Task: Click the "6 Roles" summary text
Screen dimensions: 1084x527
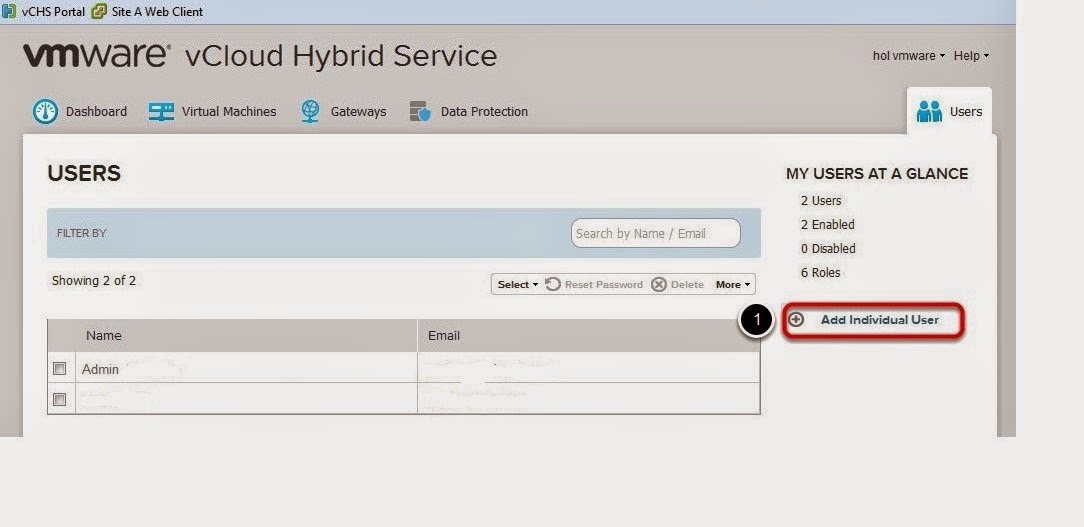Action: (821, 272)
